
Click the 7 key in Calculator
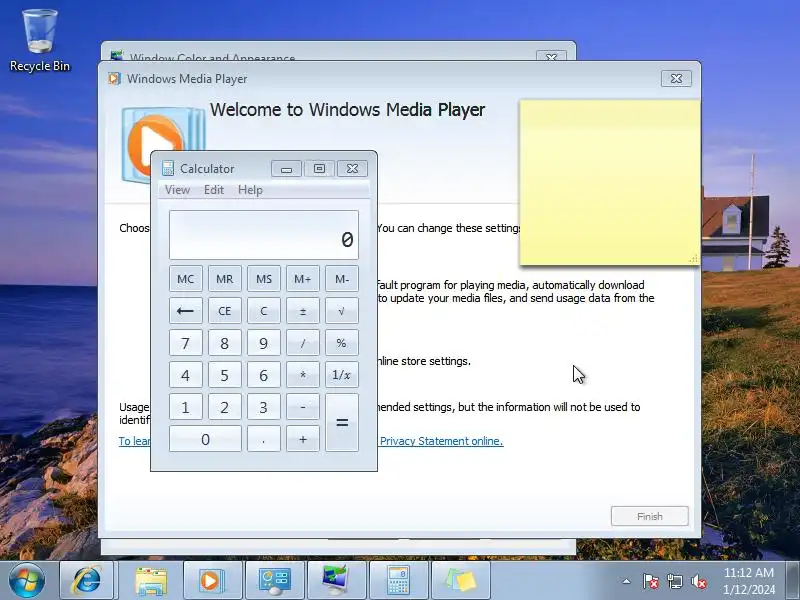pos(186,343)
